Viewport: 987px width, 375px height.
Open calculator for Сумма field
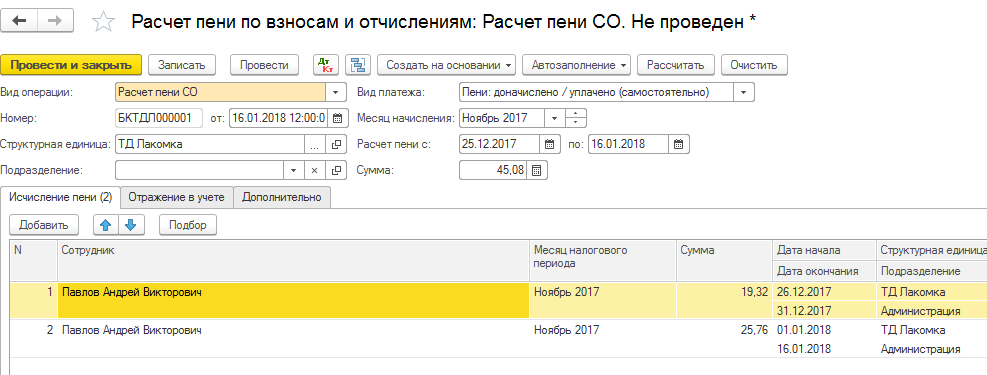pyautogui.click(x=537, y=171)
